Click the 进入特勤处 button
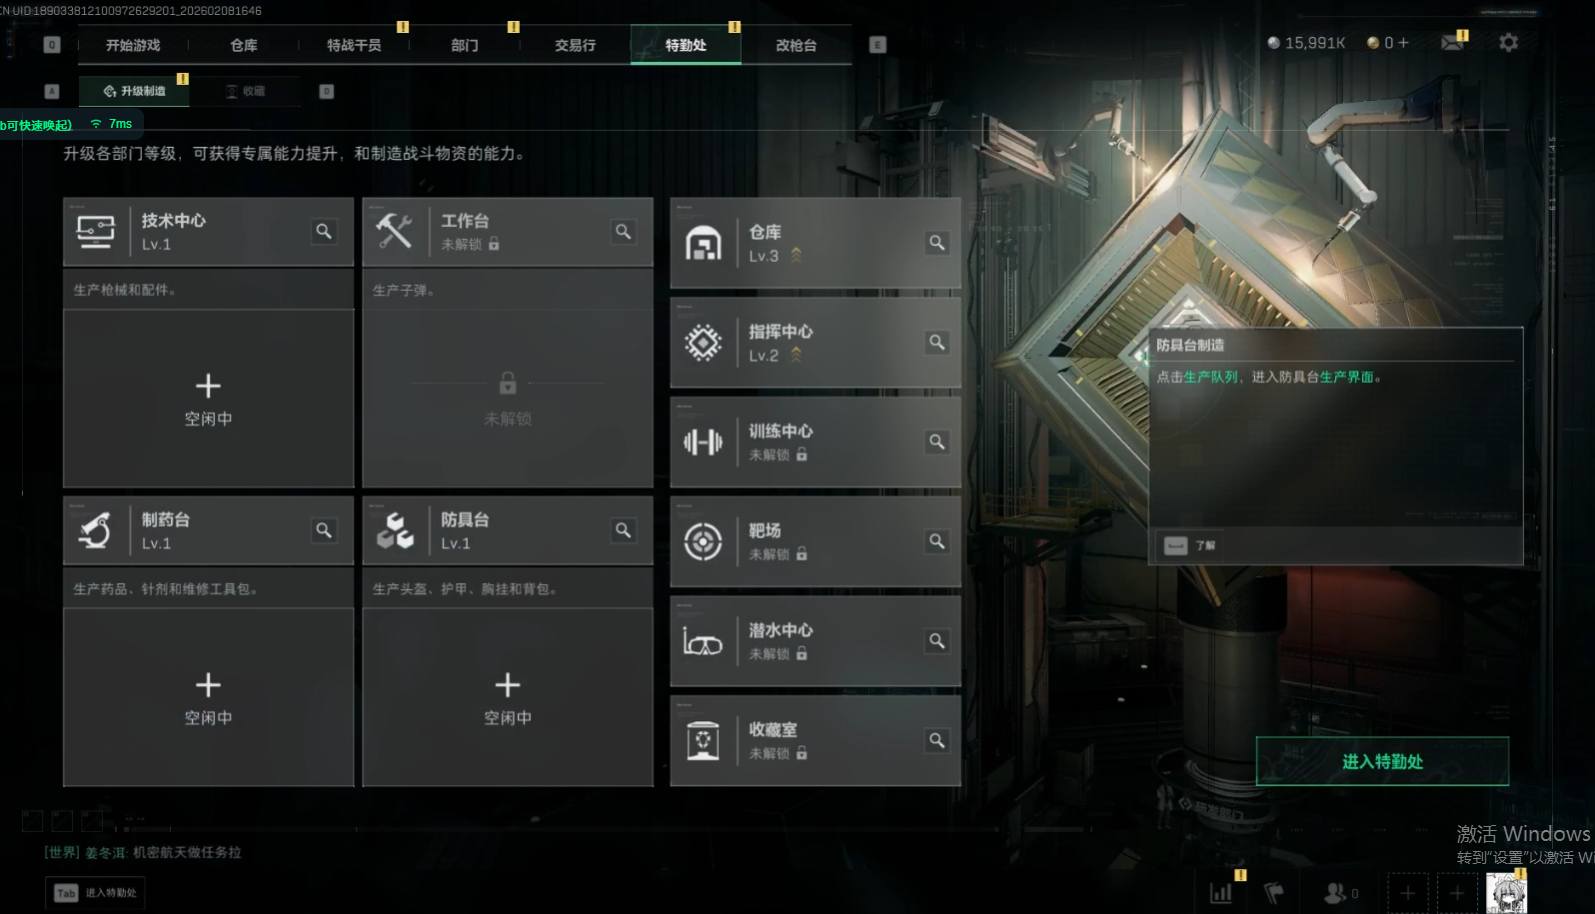Viewport: 1595px width, 914px height. pos(1382,761)
